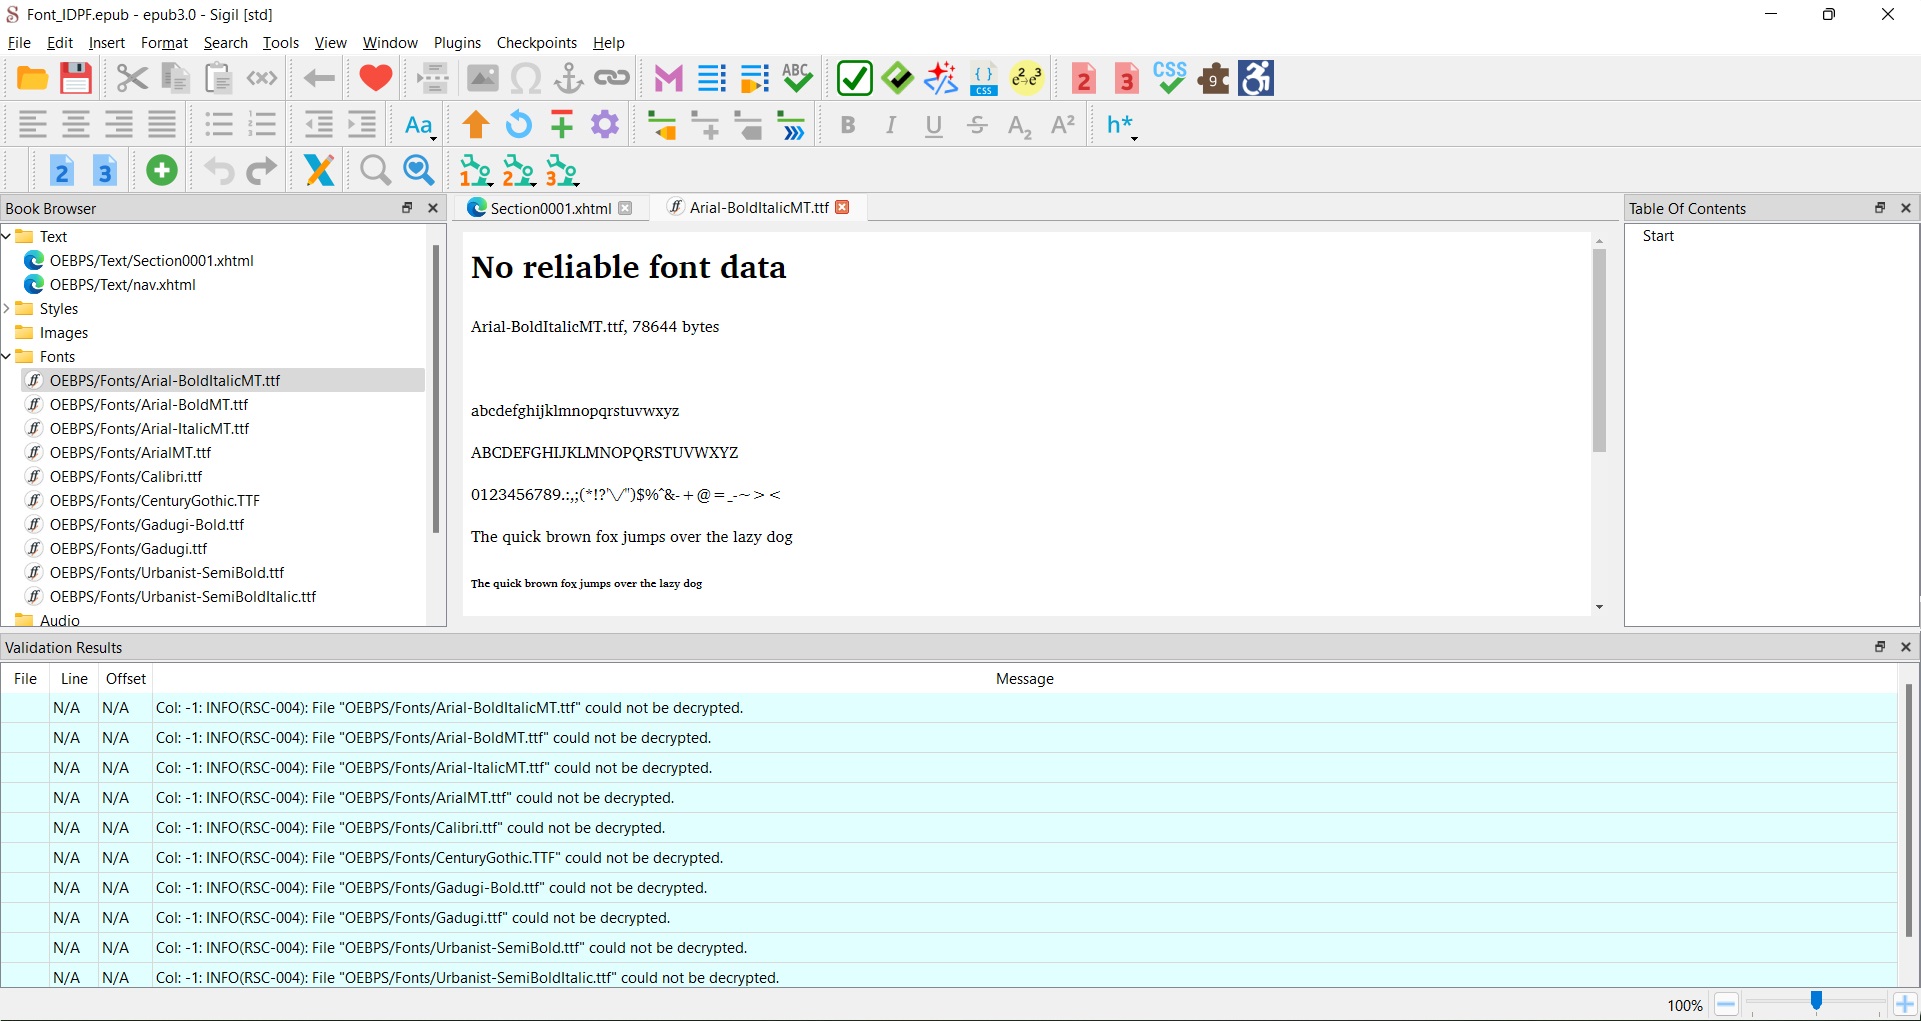The height and width of the screenshot is (1021, 1921).
Task: Close the Arial-BoldItalicMT.ttf tab
Action: (842, 207)
